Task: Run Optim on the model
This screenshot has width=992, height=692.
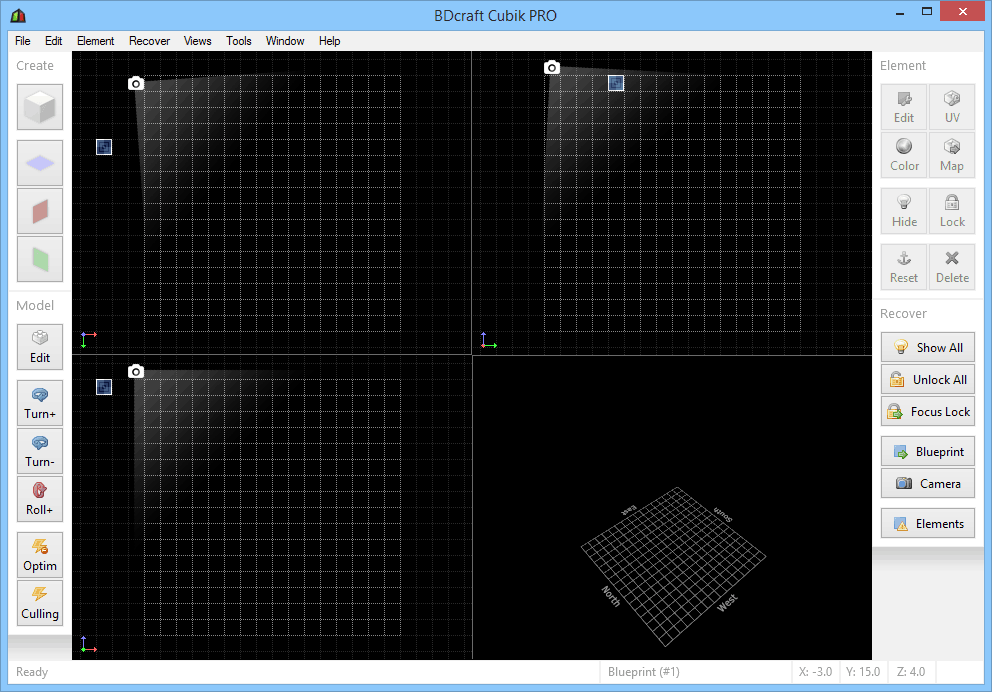Action: tap(40, 555)
